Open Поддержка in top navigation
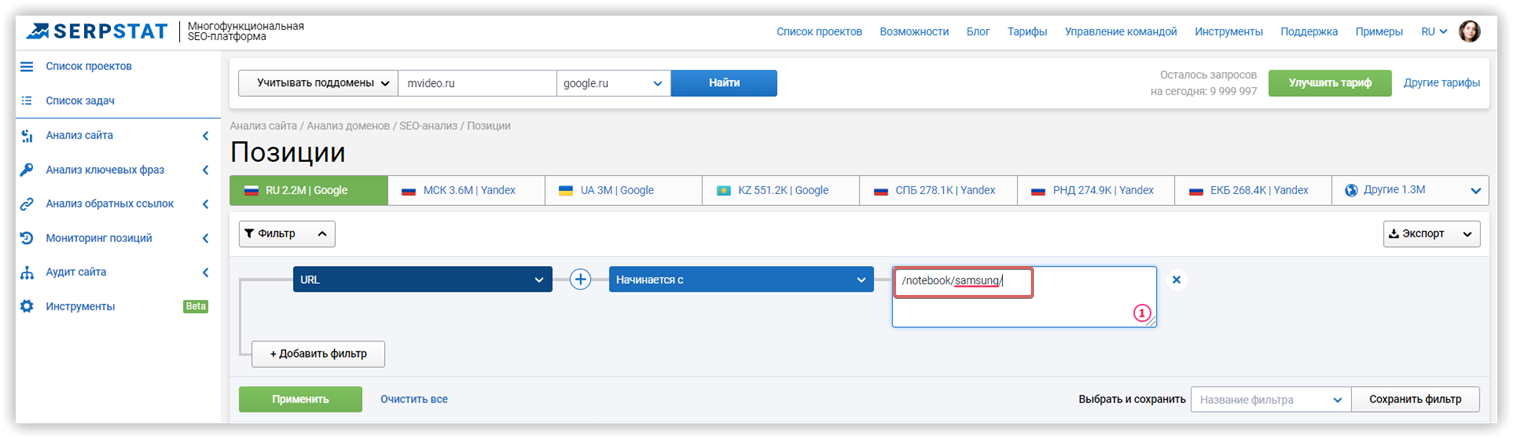This screenshot has width=1513, height=439. (1309, 32)
